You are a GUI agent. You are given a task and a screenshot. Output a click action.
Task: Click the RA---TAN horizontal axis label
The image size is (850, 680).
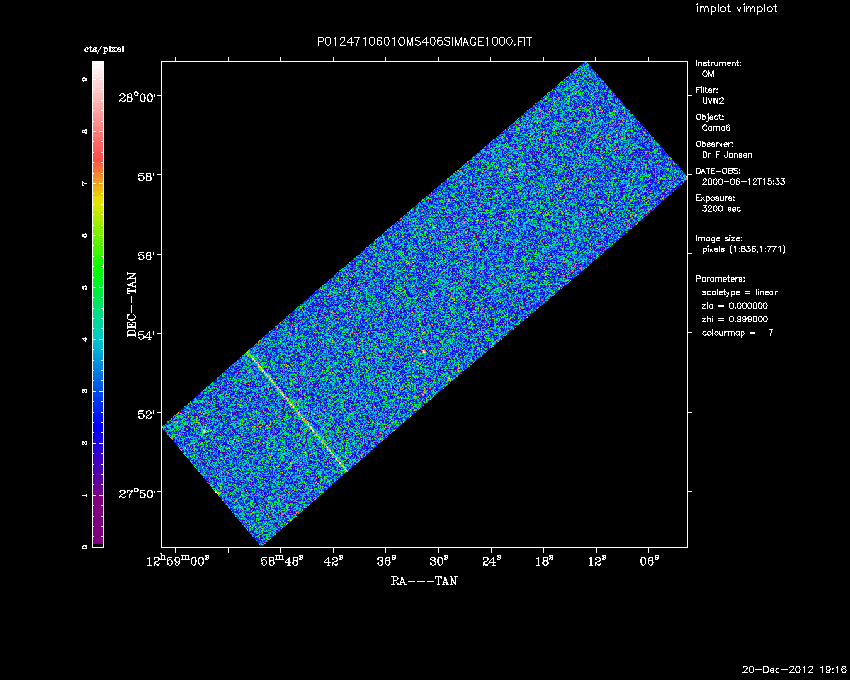pyautogui.click(x=424, y=580)
